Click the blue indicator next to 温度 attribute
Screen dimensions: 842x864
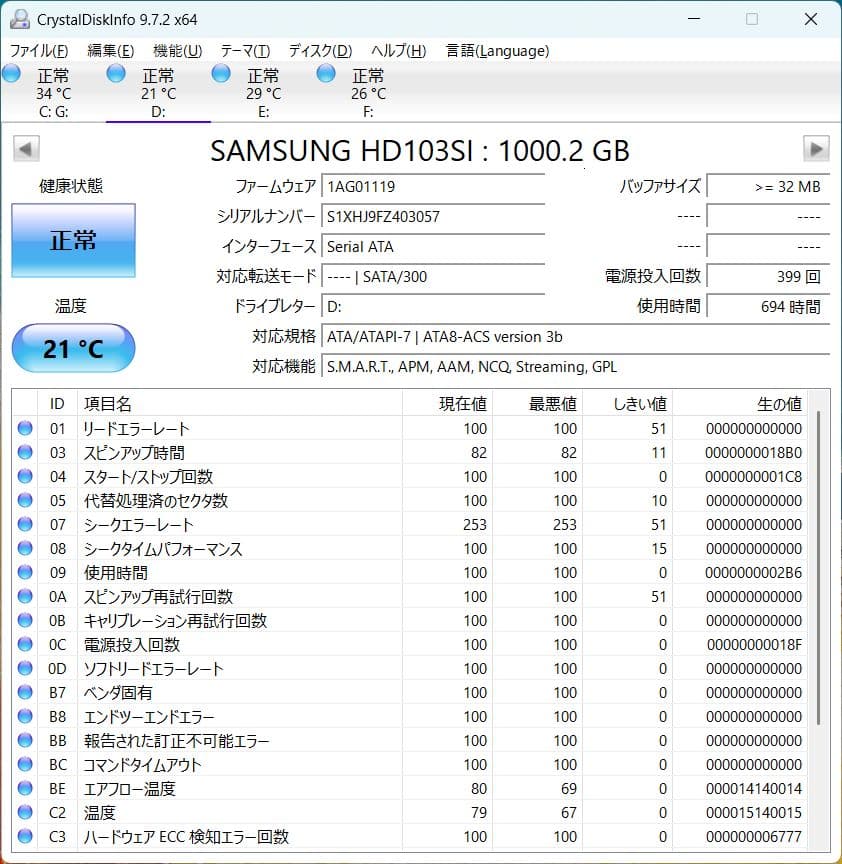[x=24, y=813]
